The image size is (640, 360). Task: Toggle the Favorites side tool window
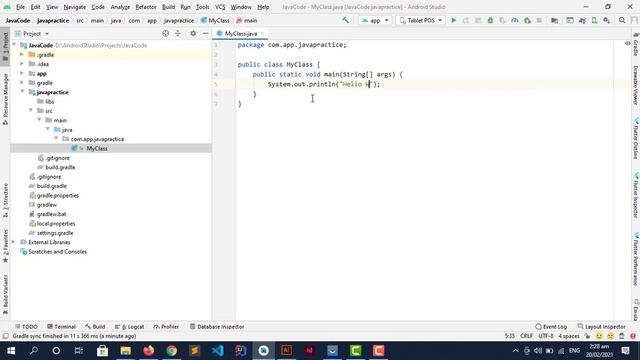point(5,246)
